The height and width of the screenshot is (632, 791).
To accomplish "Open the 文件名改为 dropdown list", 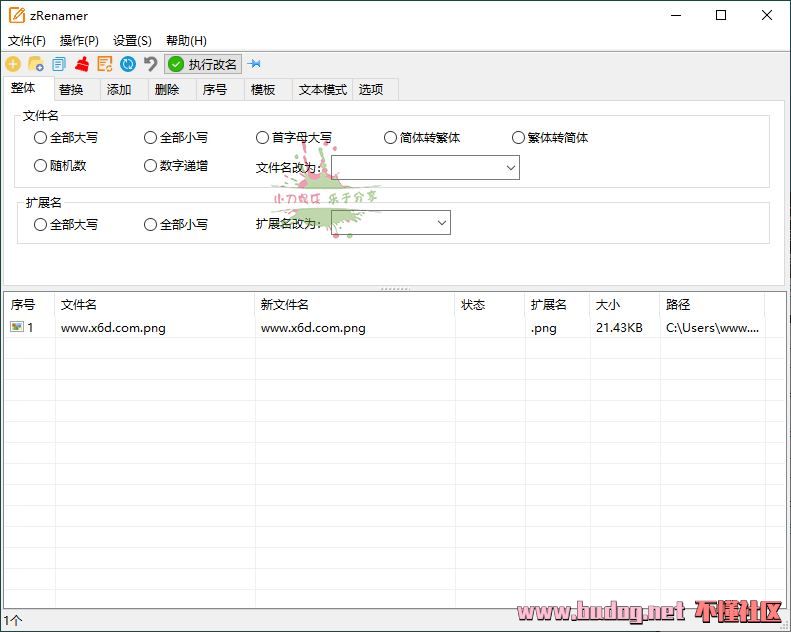I will (510, 168).
